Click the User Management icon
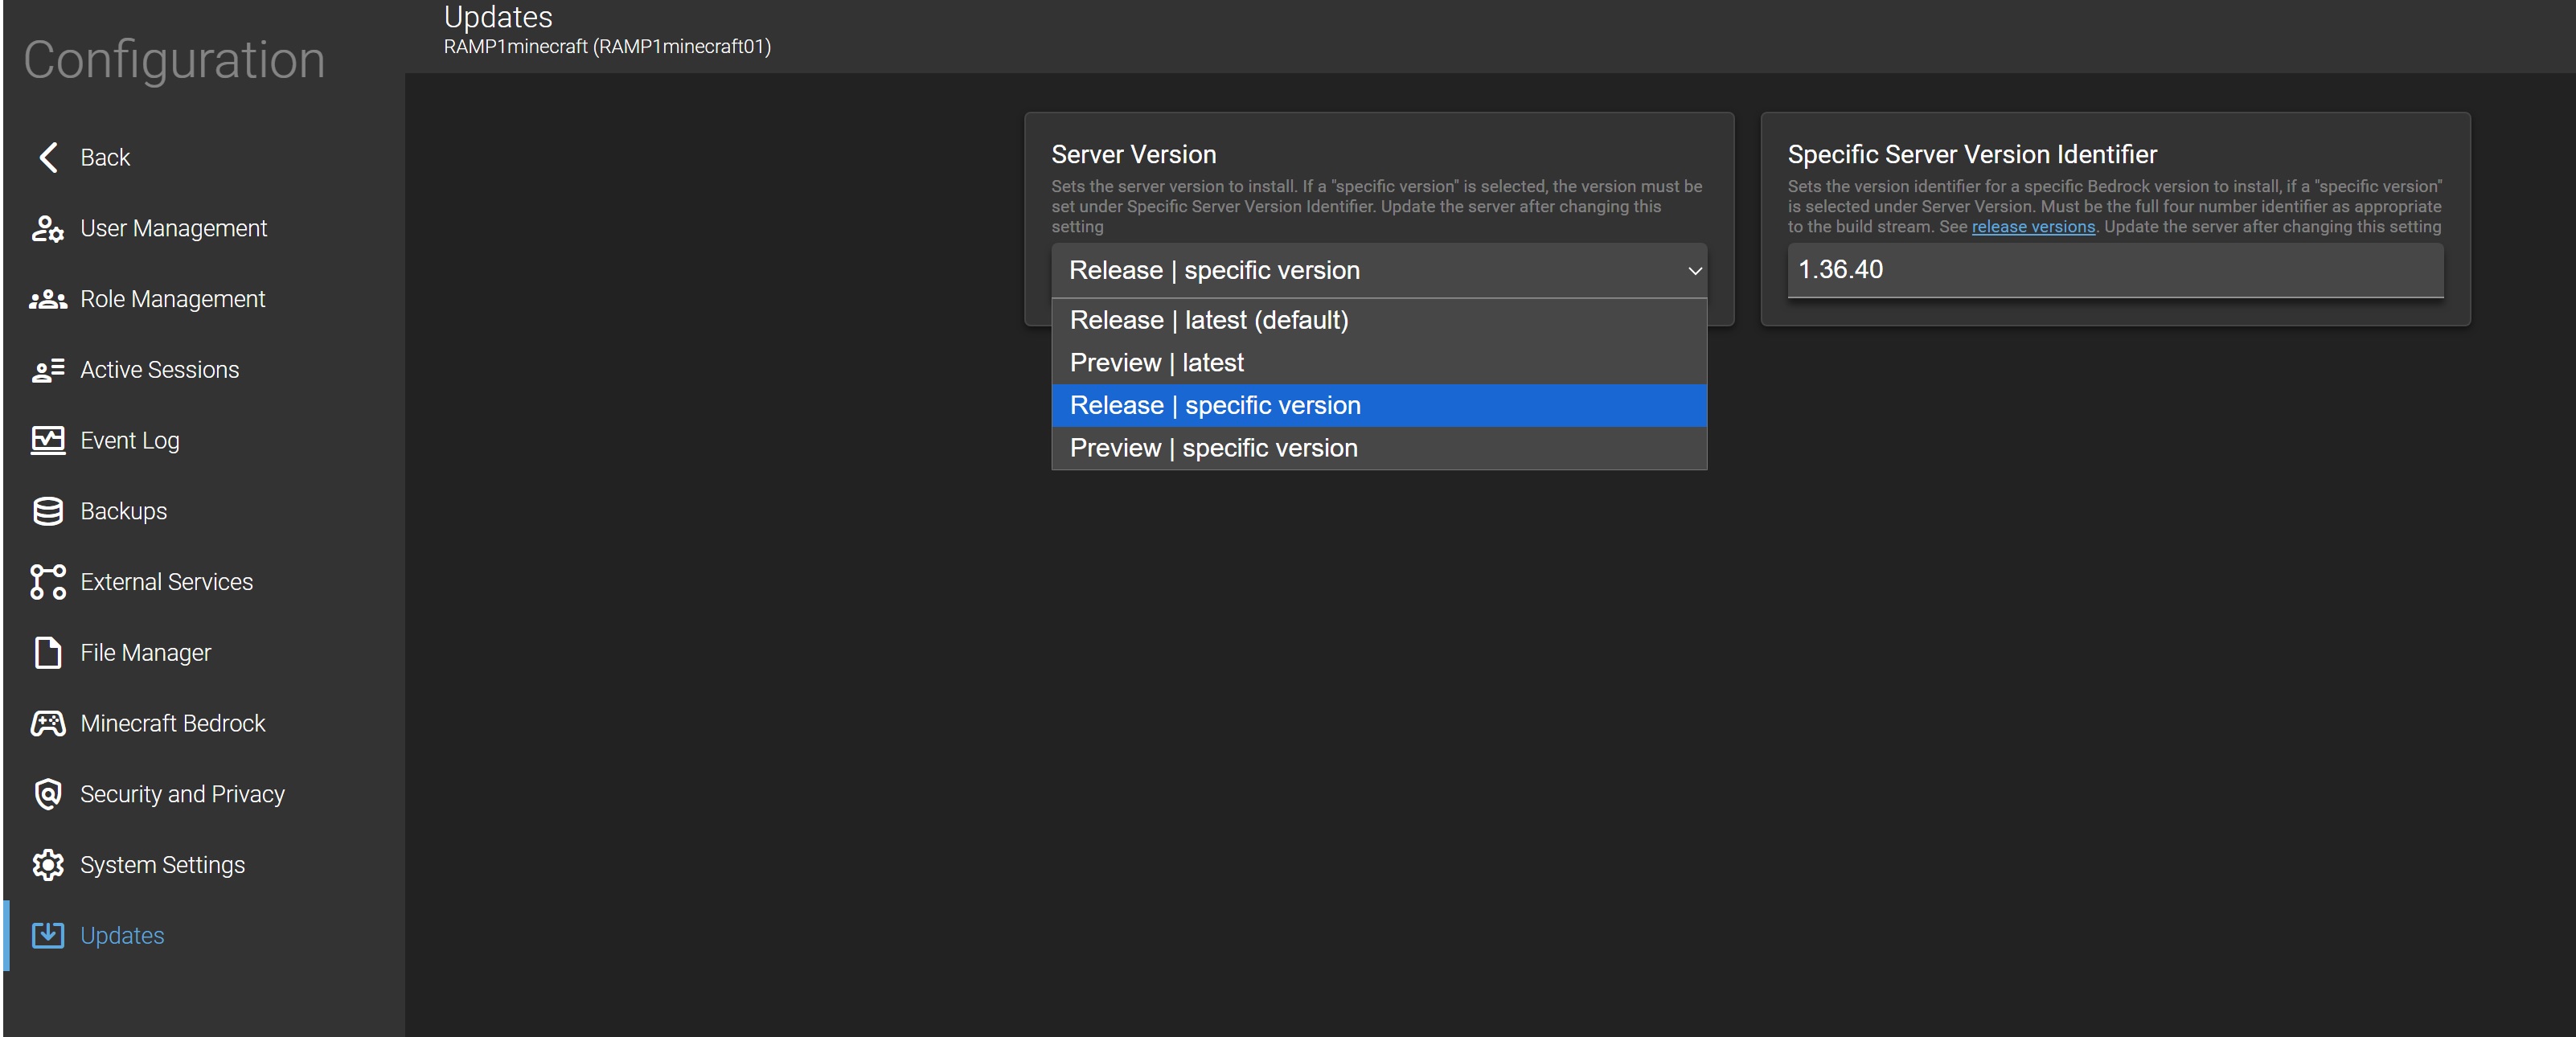Screen dimensions: 2576x1037 click(47, 228)
